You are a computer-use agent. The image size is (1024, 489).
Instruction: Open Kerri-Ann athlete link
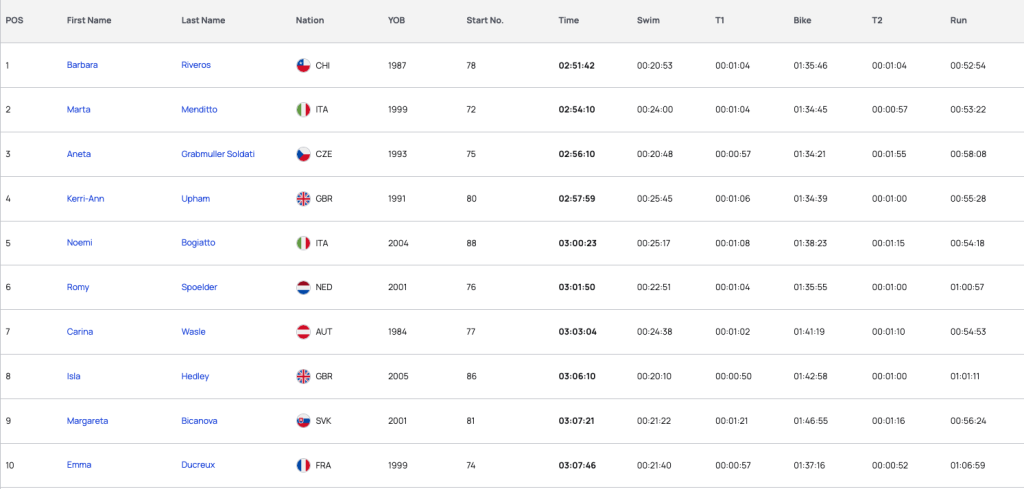pos(85,198)
